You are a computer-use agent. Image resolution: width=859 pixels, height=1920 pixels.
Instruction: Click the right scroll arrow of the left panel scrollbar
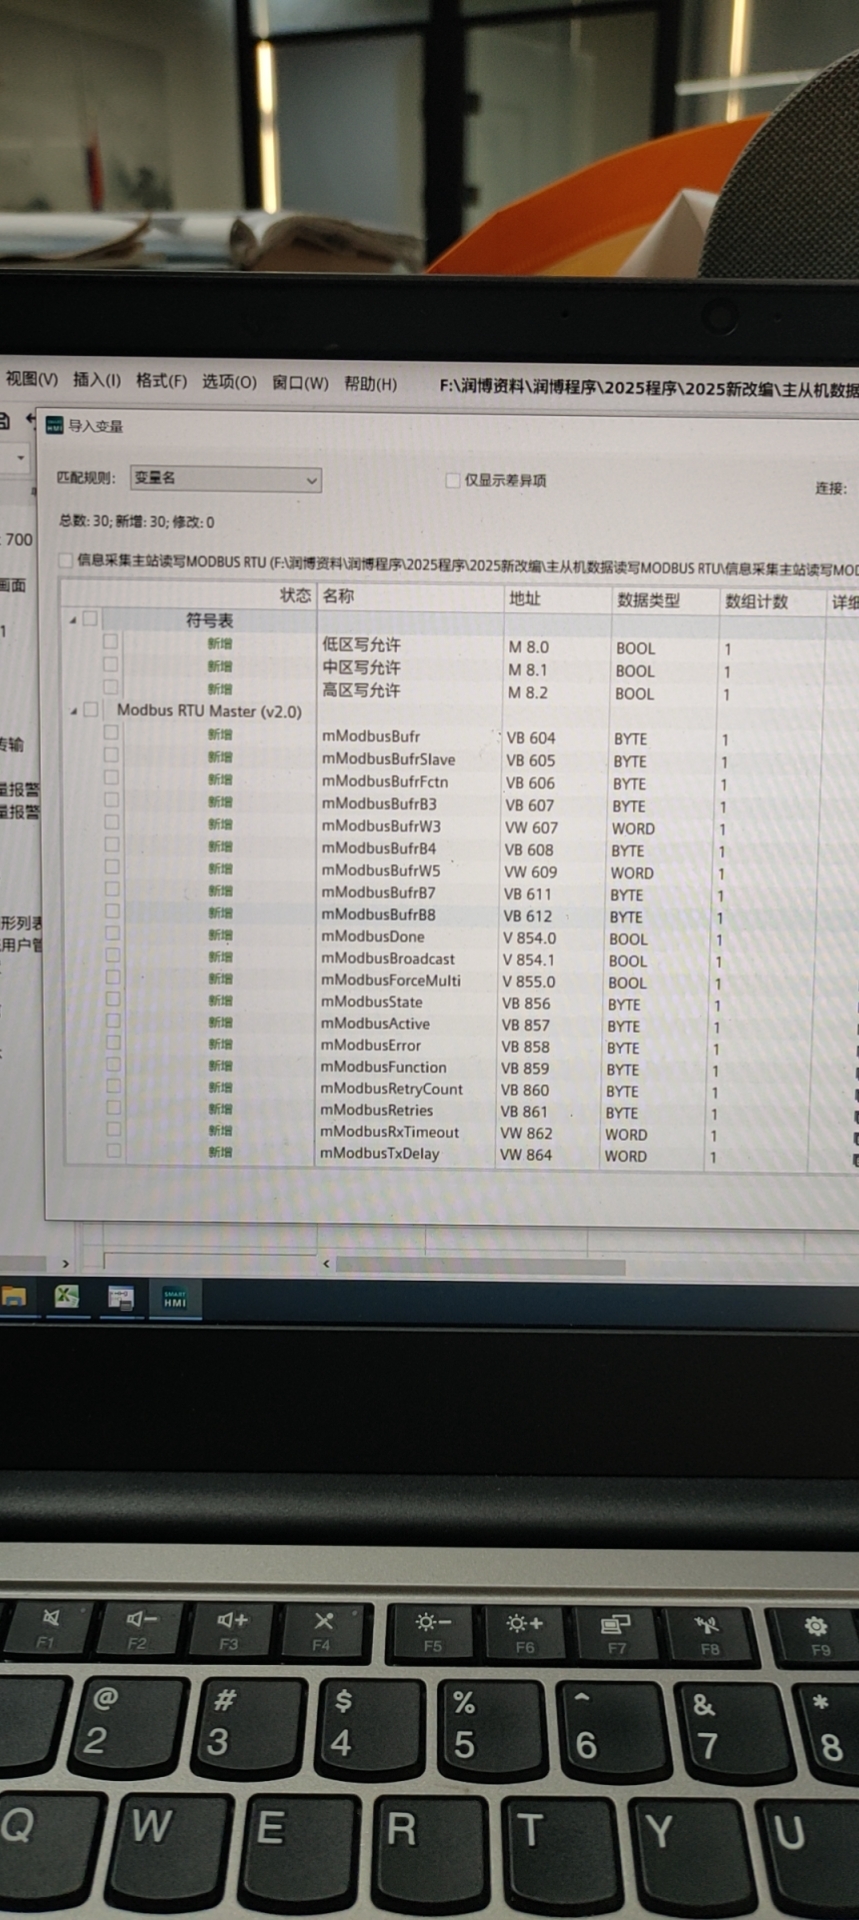66,1264
